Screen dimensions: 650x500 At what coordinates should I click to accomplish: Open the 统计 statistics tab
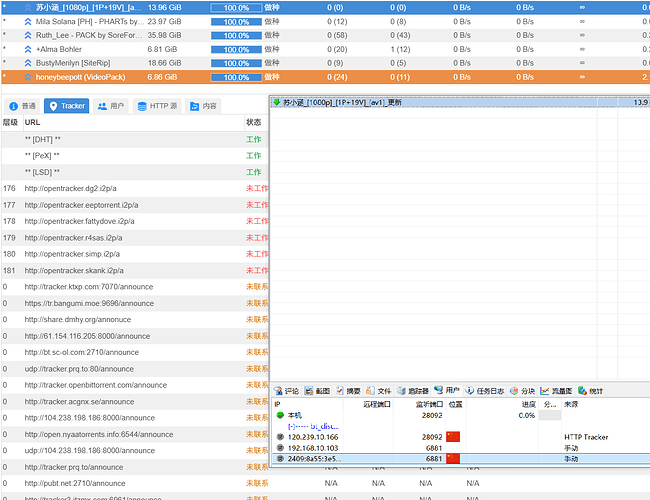pos(590,390)
